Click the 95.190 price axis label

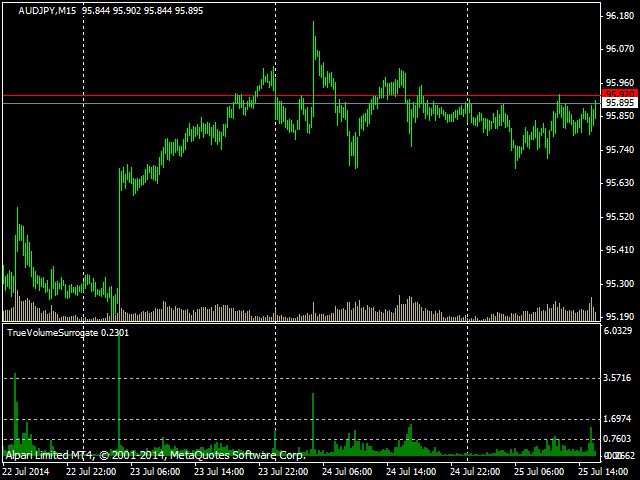pyautogui.click(x=621, y=317)
